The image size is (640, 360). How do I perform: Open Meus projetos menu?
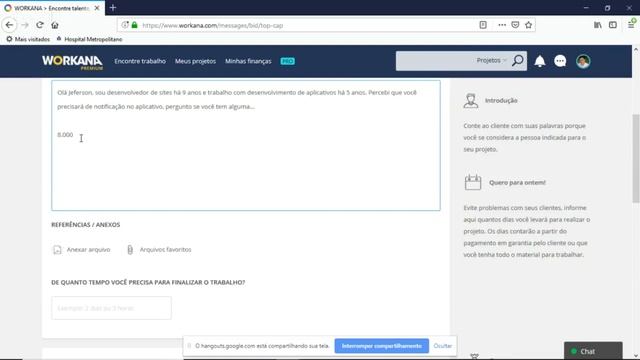click(x=195, y=61)
